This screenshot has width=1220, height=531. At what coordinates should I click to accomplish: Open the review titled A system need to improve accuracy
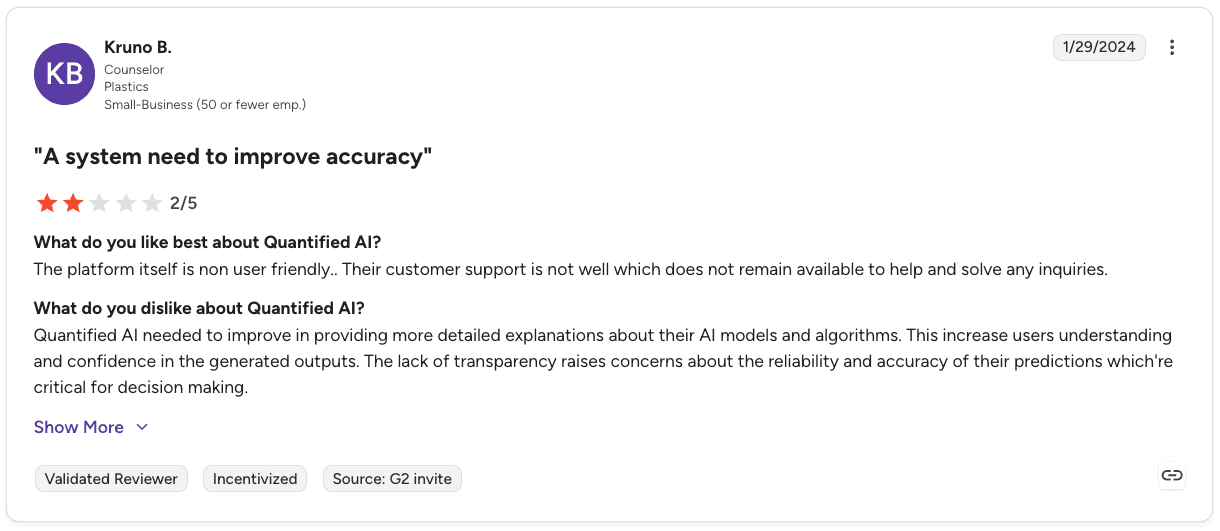coord(233,156)
